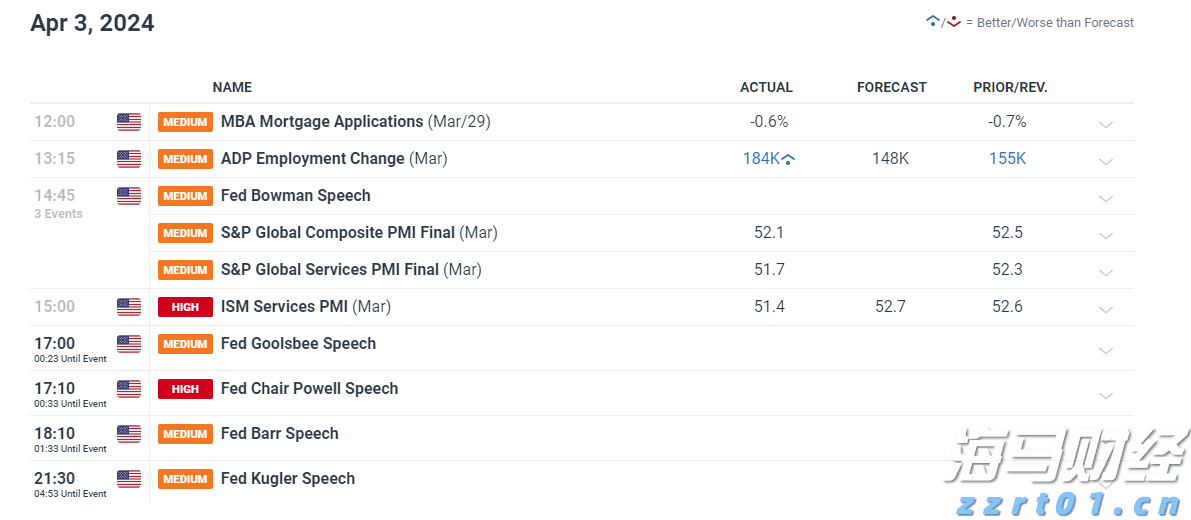Click the flag icon for Fed Kugler Speech
Viewport: 1191px width, 520px height.
pyautogui.click(x=129, y=479)
